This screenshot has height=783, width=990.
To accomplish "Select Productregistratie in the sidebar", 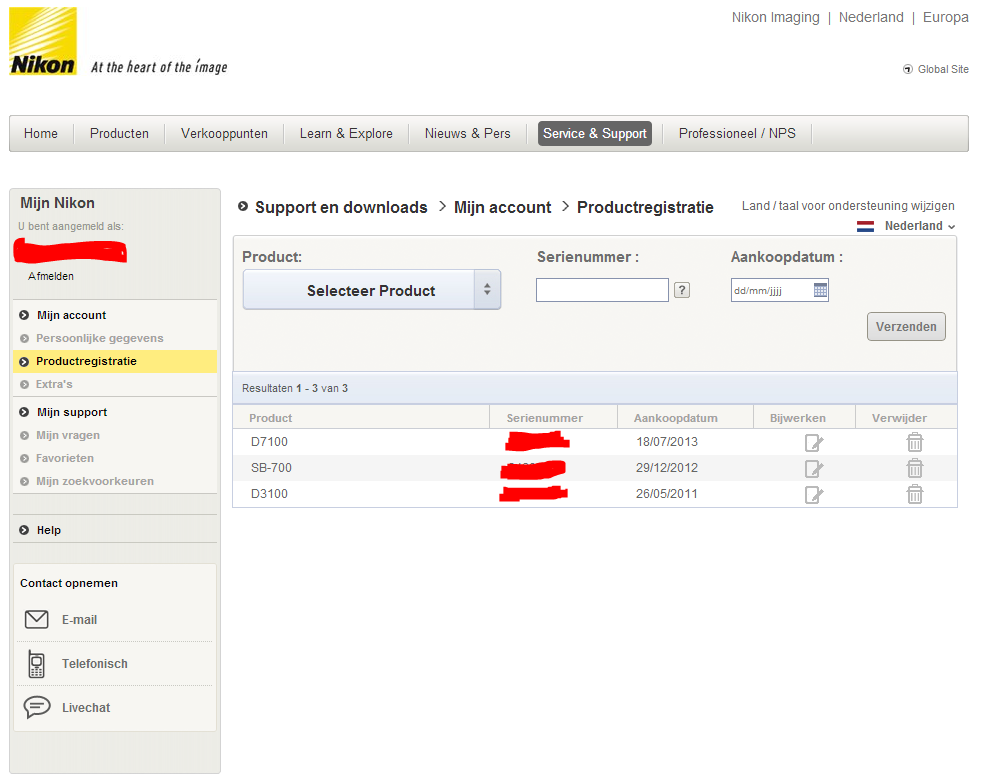I will click(115, 361).
